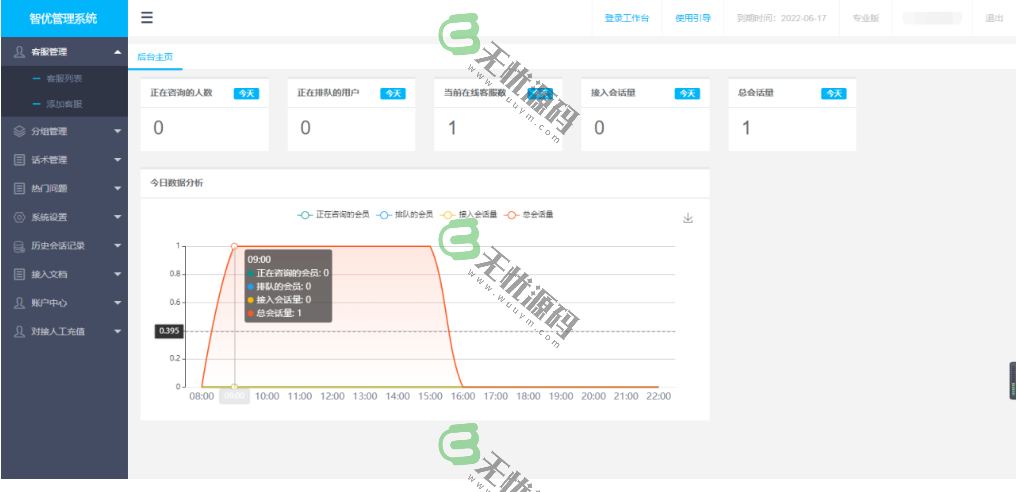Switch to the 后台主页 tab

[x=155, y=57]
